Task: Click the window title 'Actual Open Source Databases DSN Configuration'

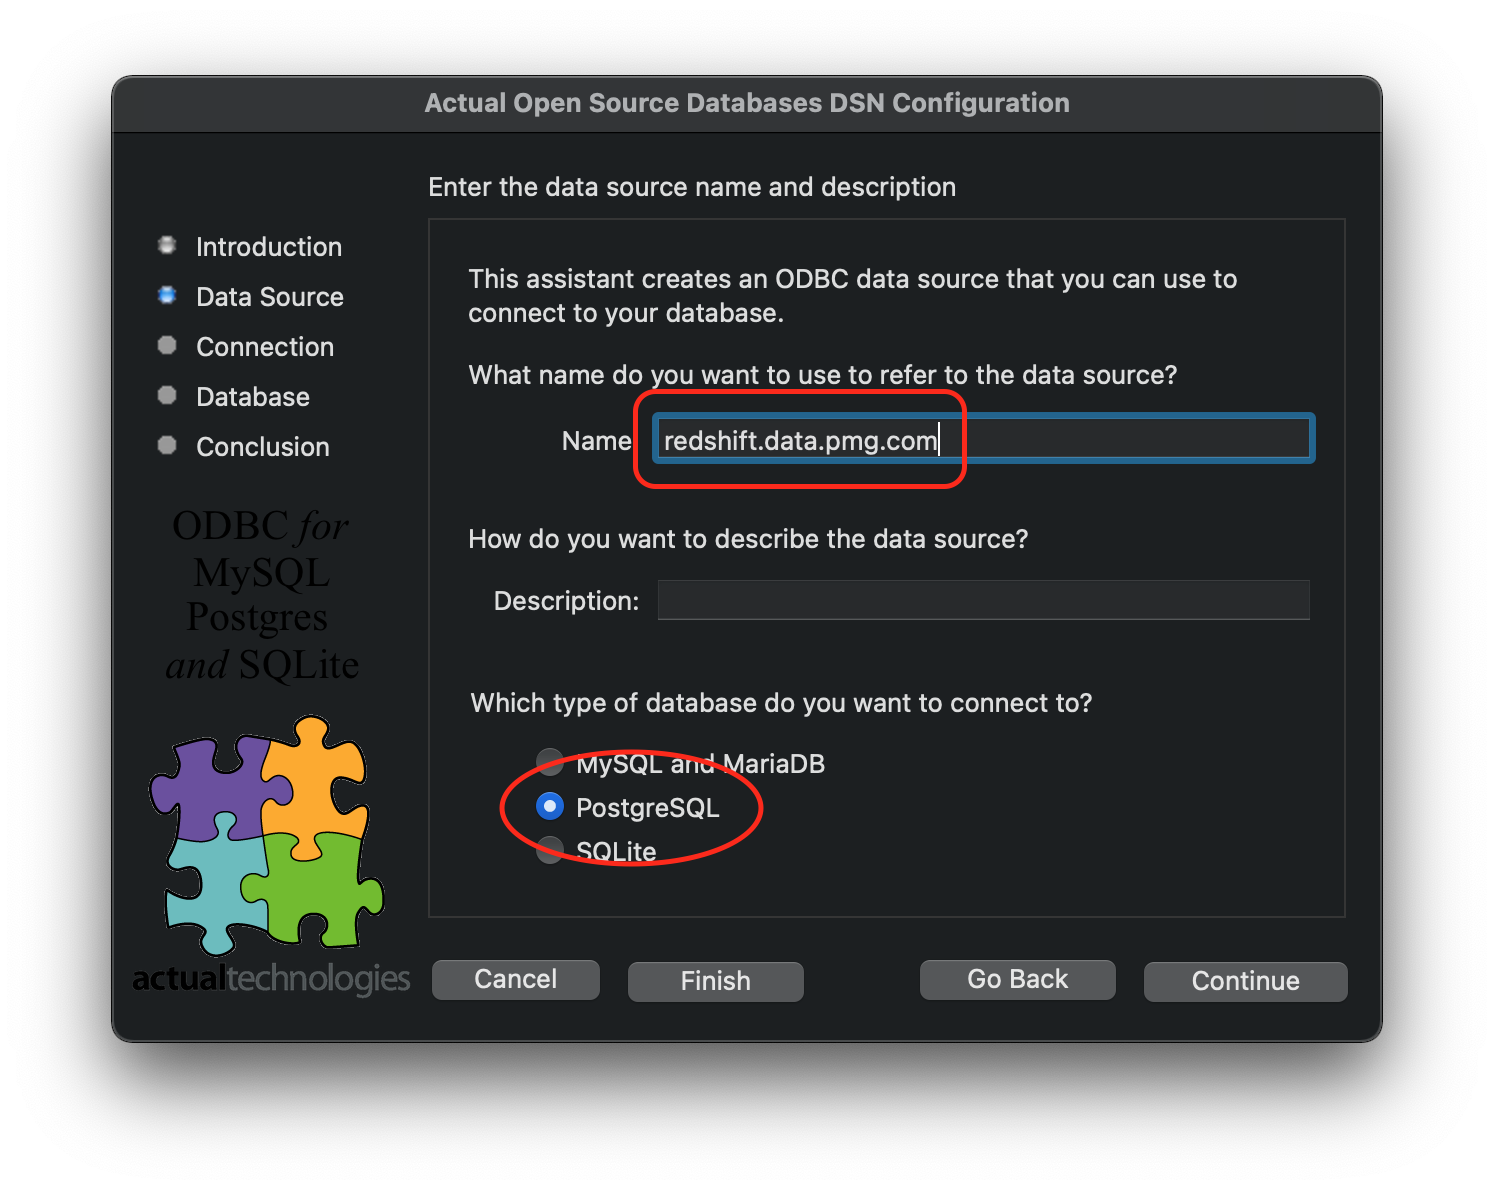Action: pyautogui.click(x=747, y=103)
